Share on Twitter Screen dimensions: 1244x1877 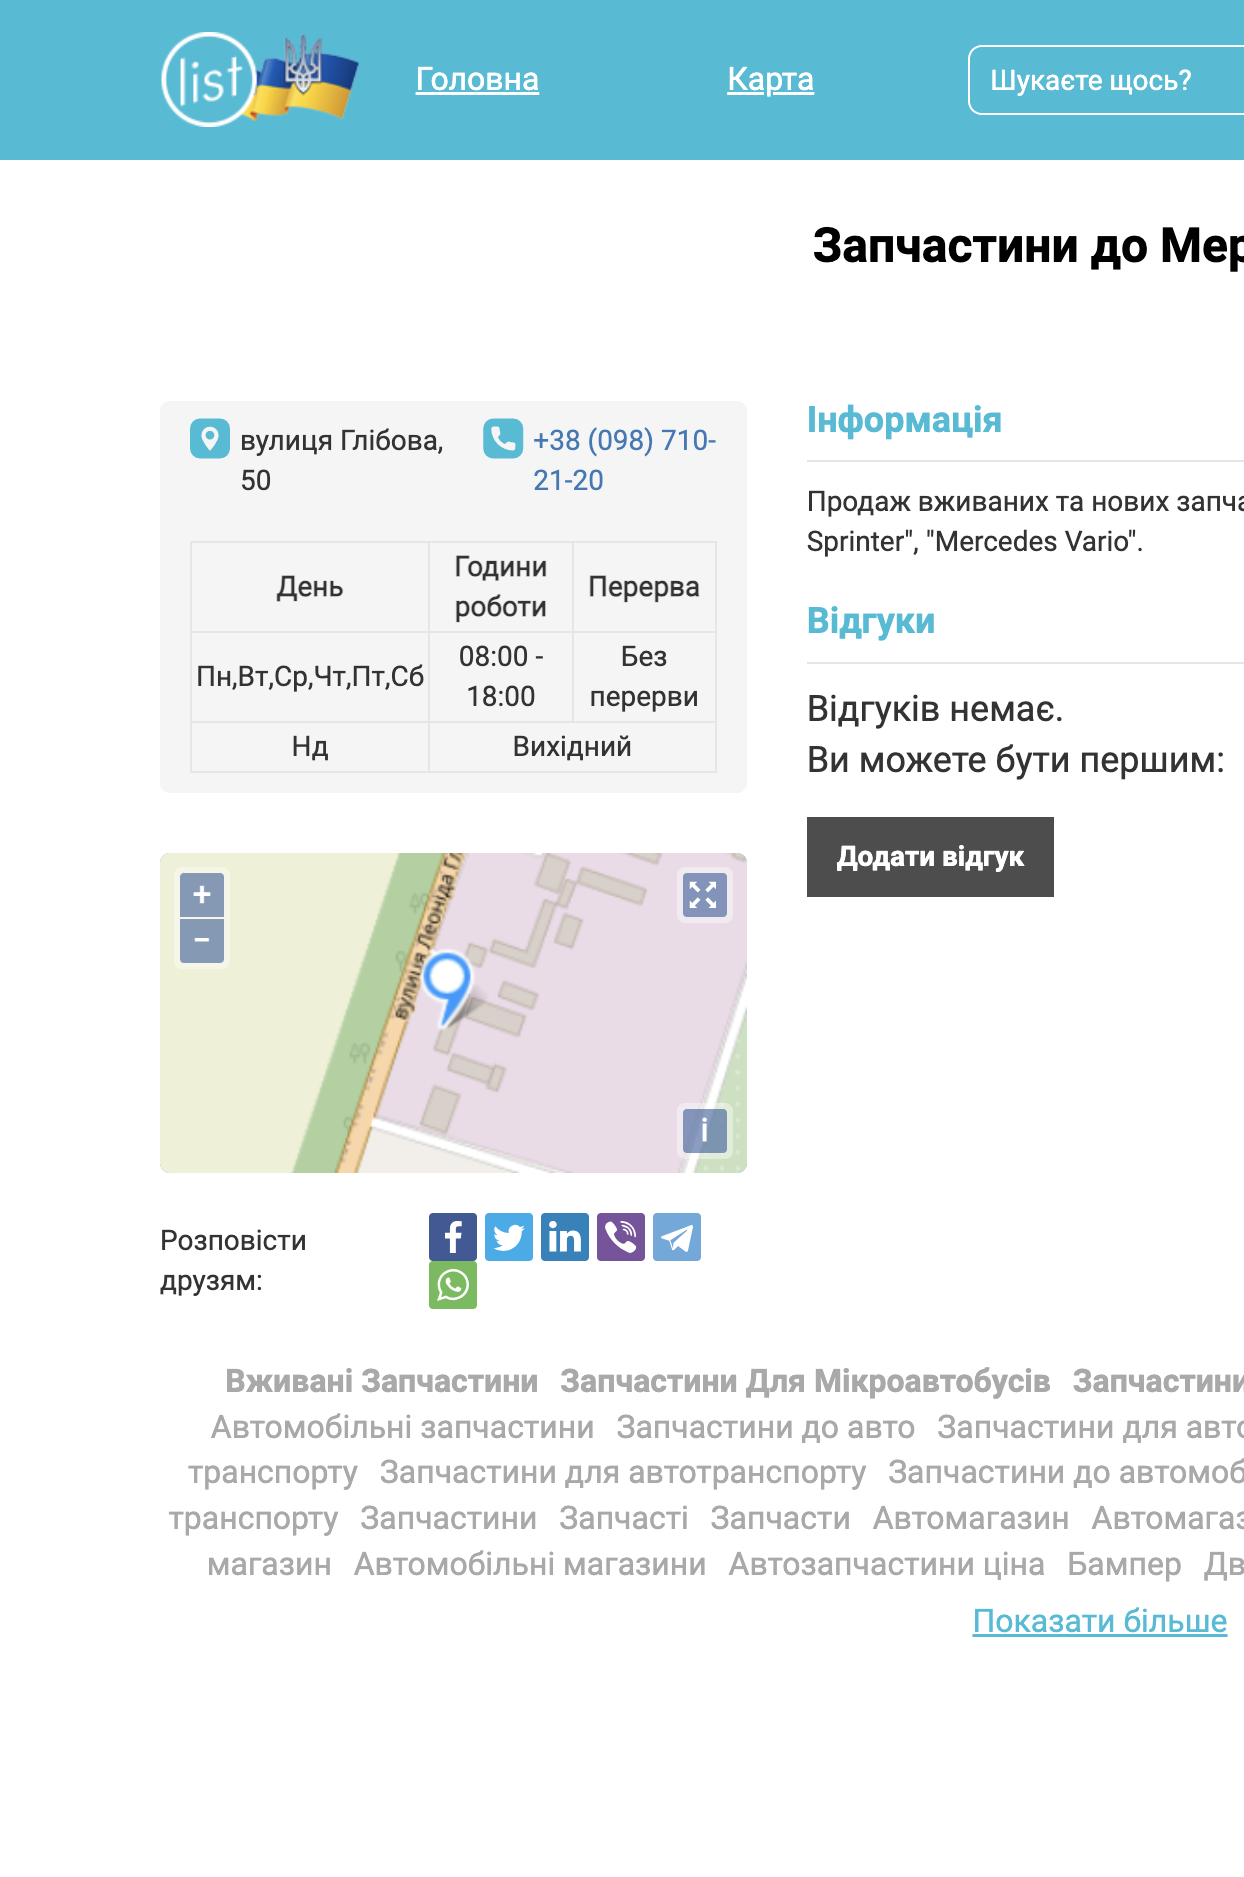point(509,1237)
